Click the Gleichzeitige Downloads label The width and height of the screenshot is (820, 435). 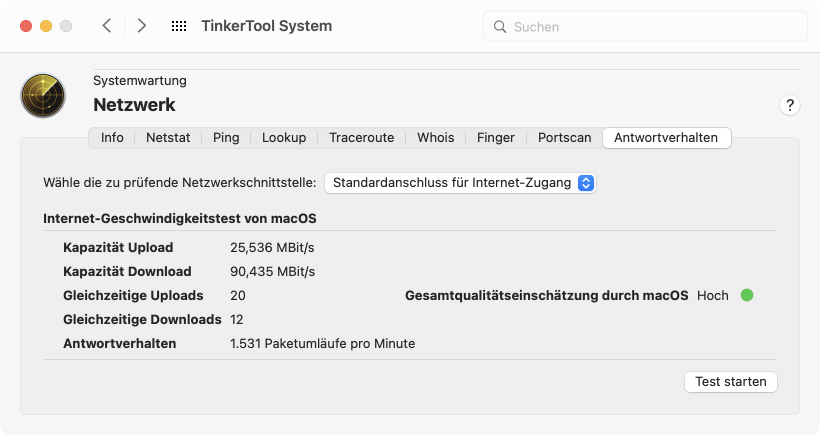(x=142, y=319)
